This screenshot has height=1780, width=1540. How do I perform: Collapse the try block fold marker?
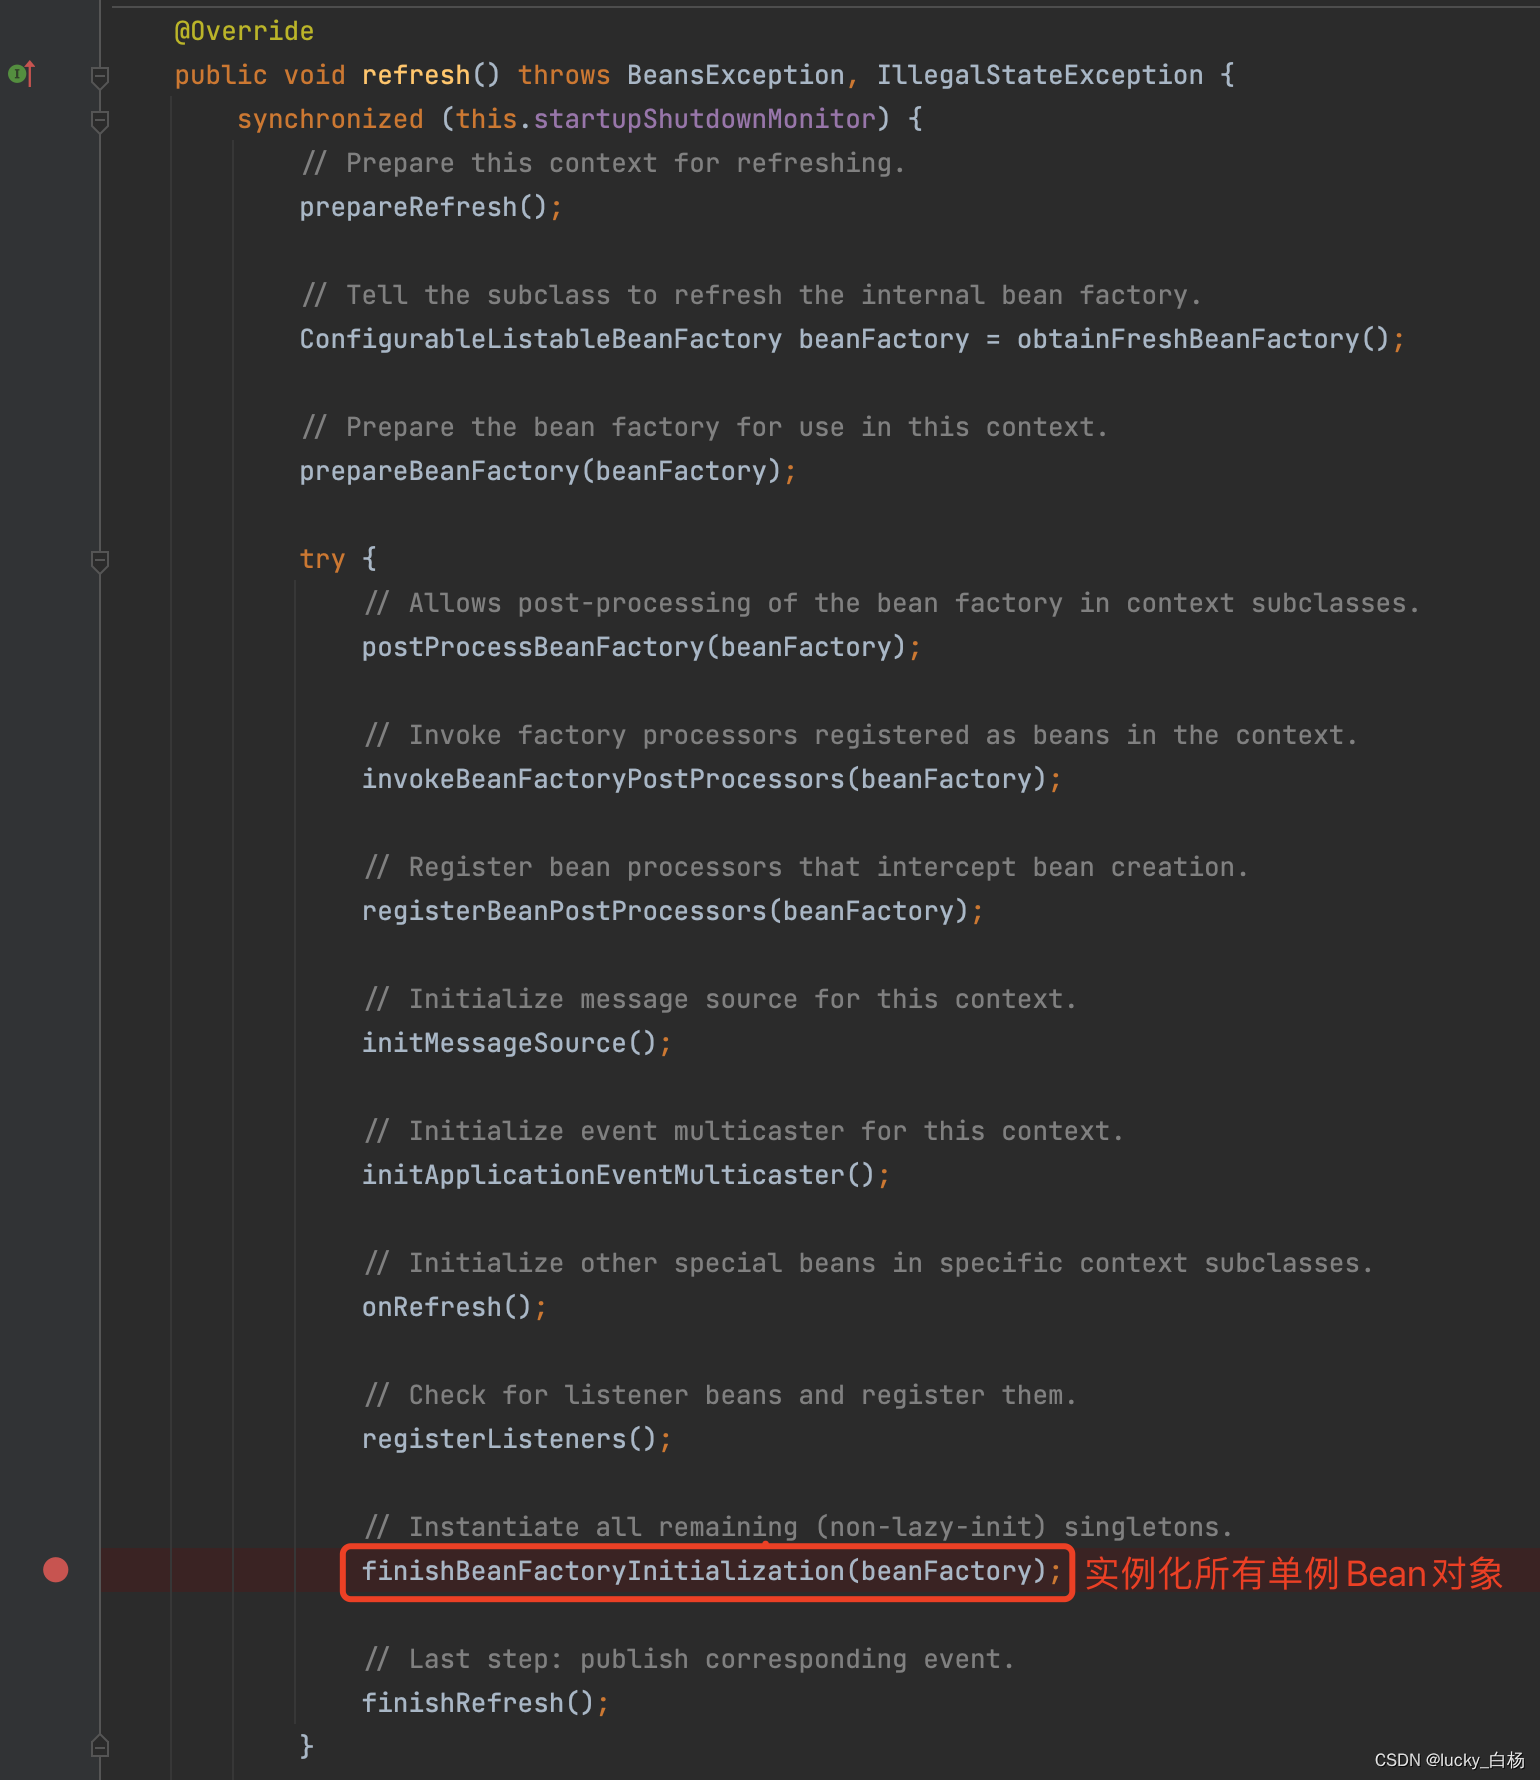(x=100, y=560)
